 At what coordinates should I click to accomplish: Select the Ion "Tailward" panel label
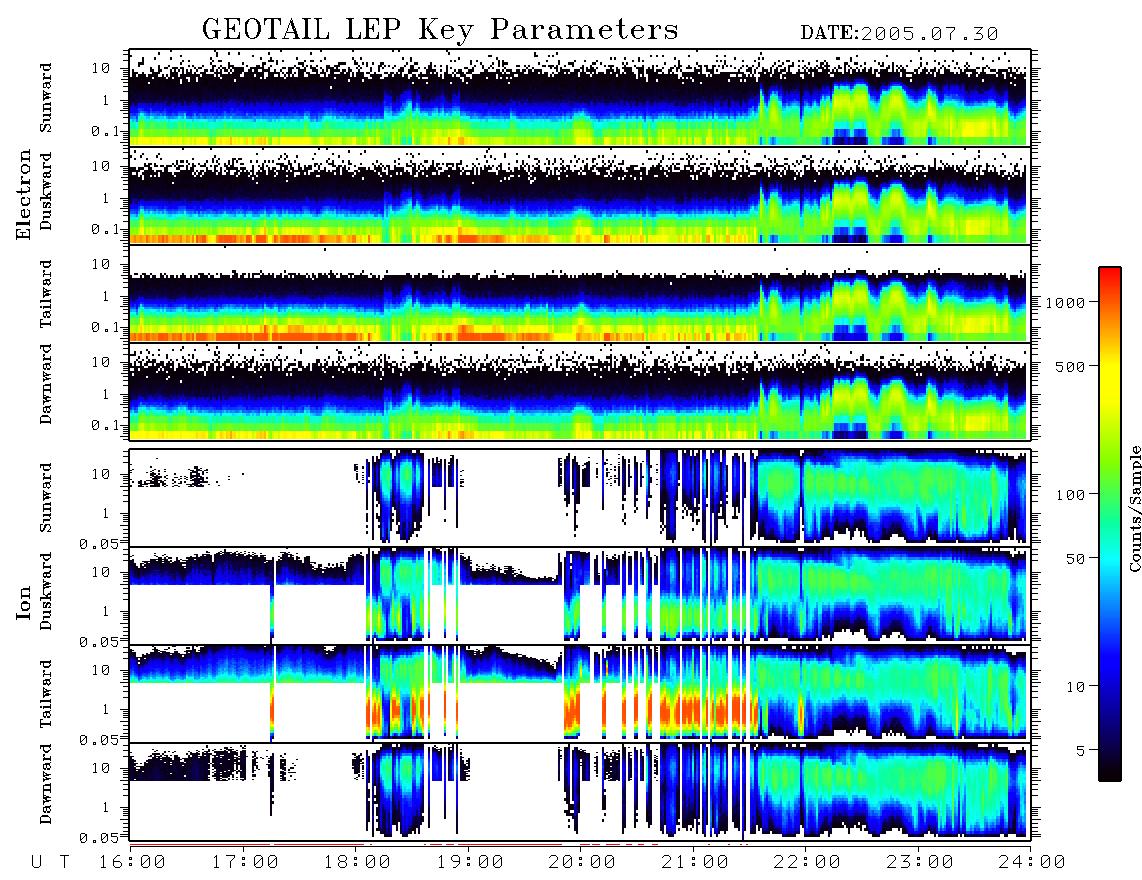tap(46, 694)
